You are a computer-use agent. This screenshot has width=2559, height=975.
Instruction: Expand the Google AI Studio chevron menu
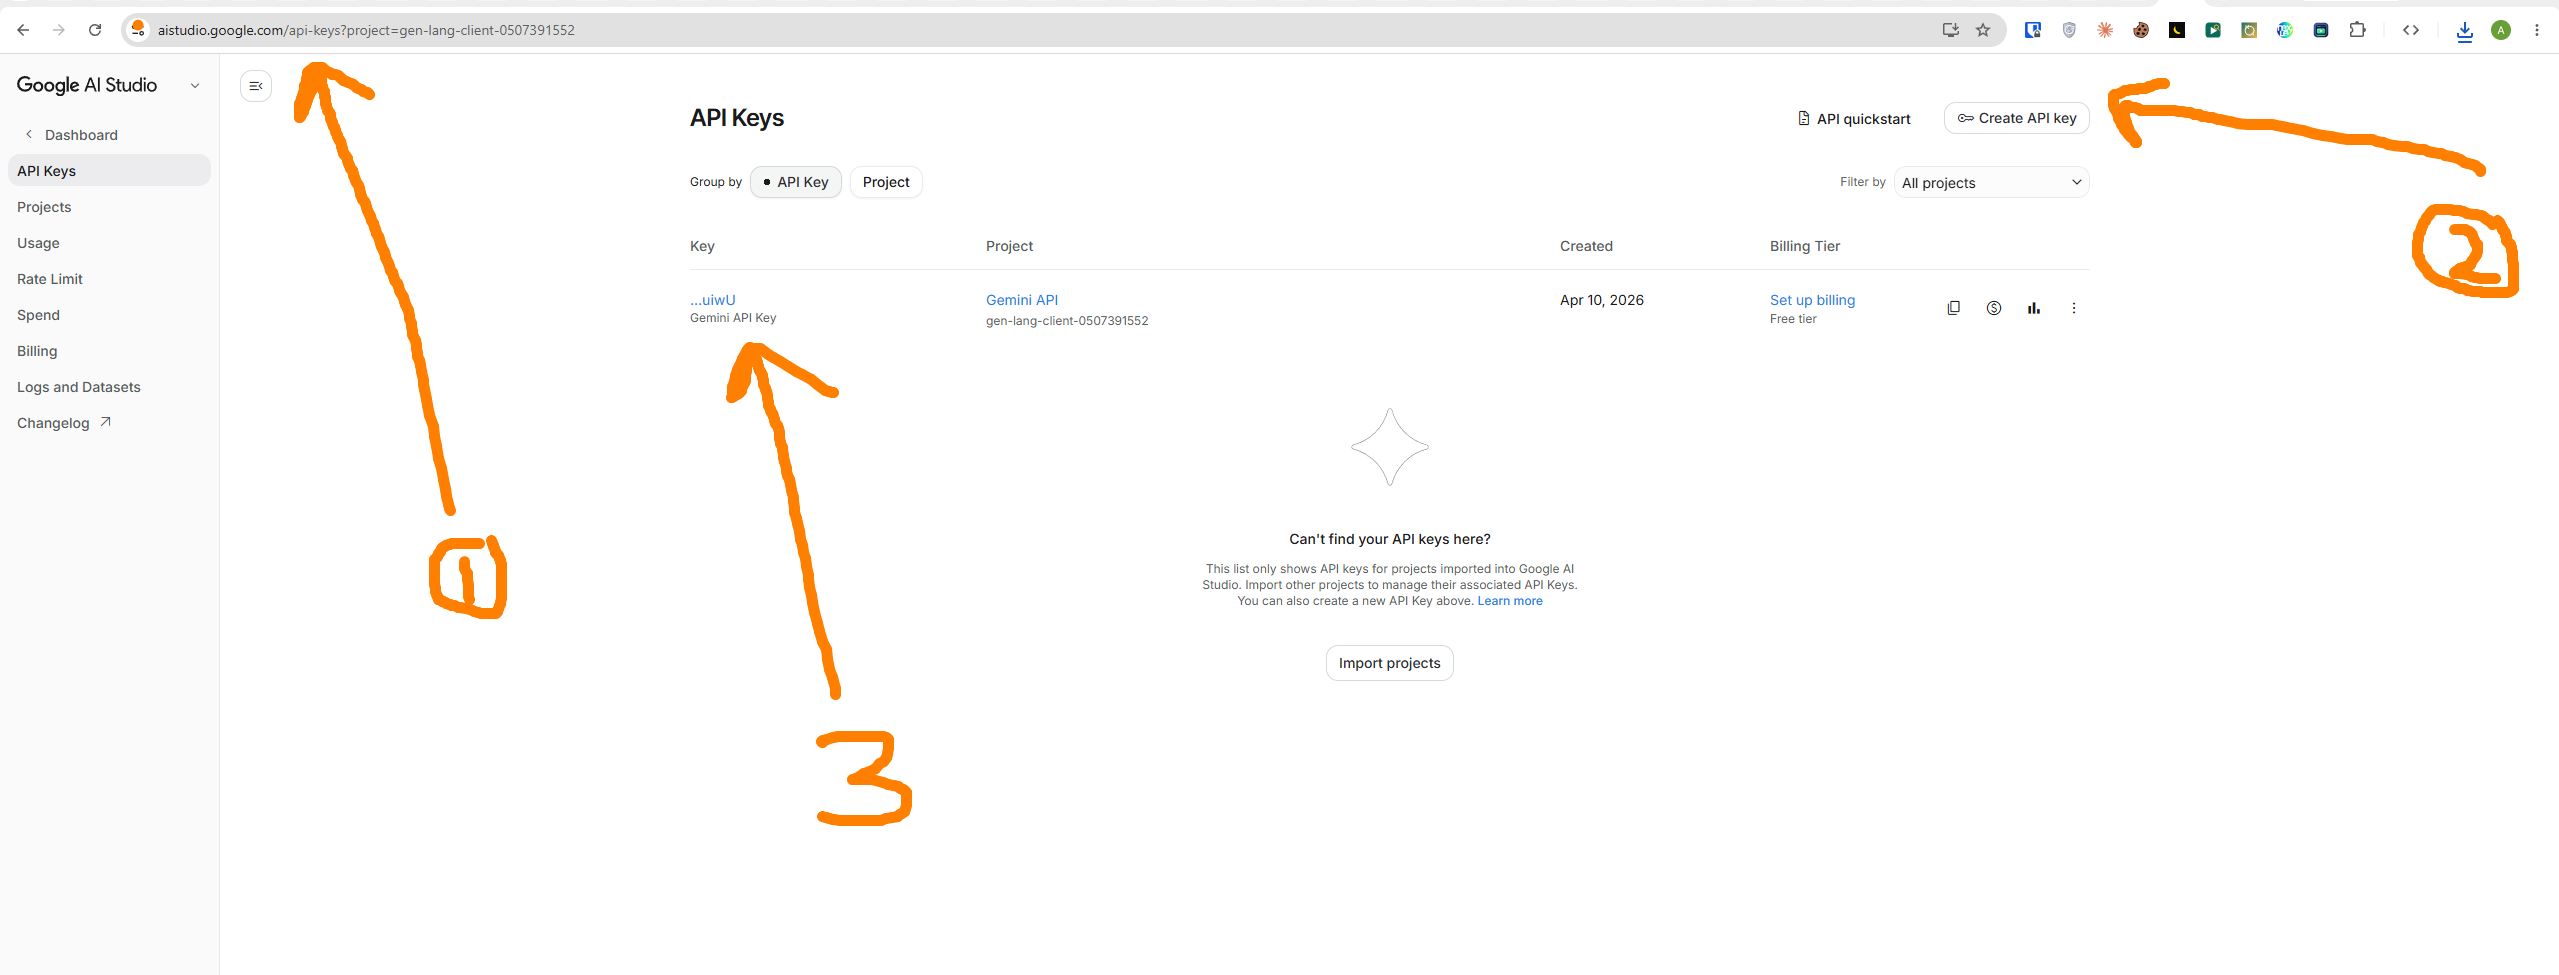coord(195,86)
